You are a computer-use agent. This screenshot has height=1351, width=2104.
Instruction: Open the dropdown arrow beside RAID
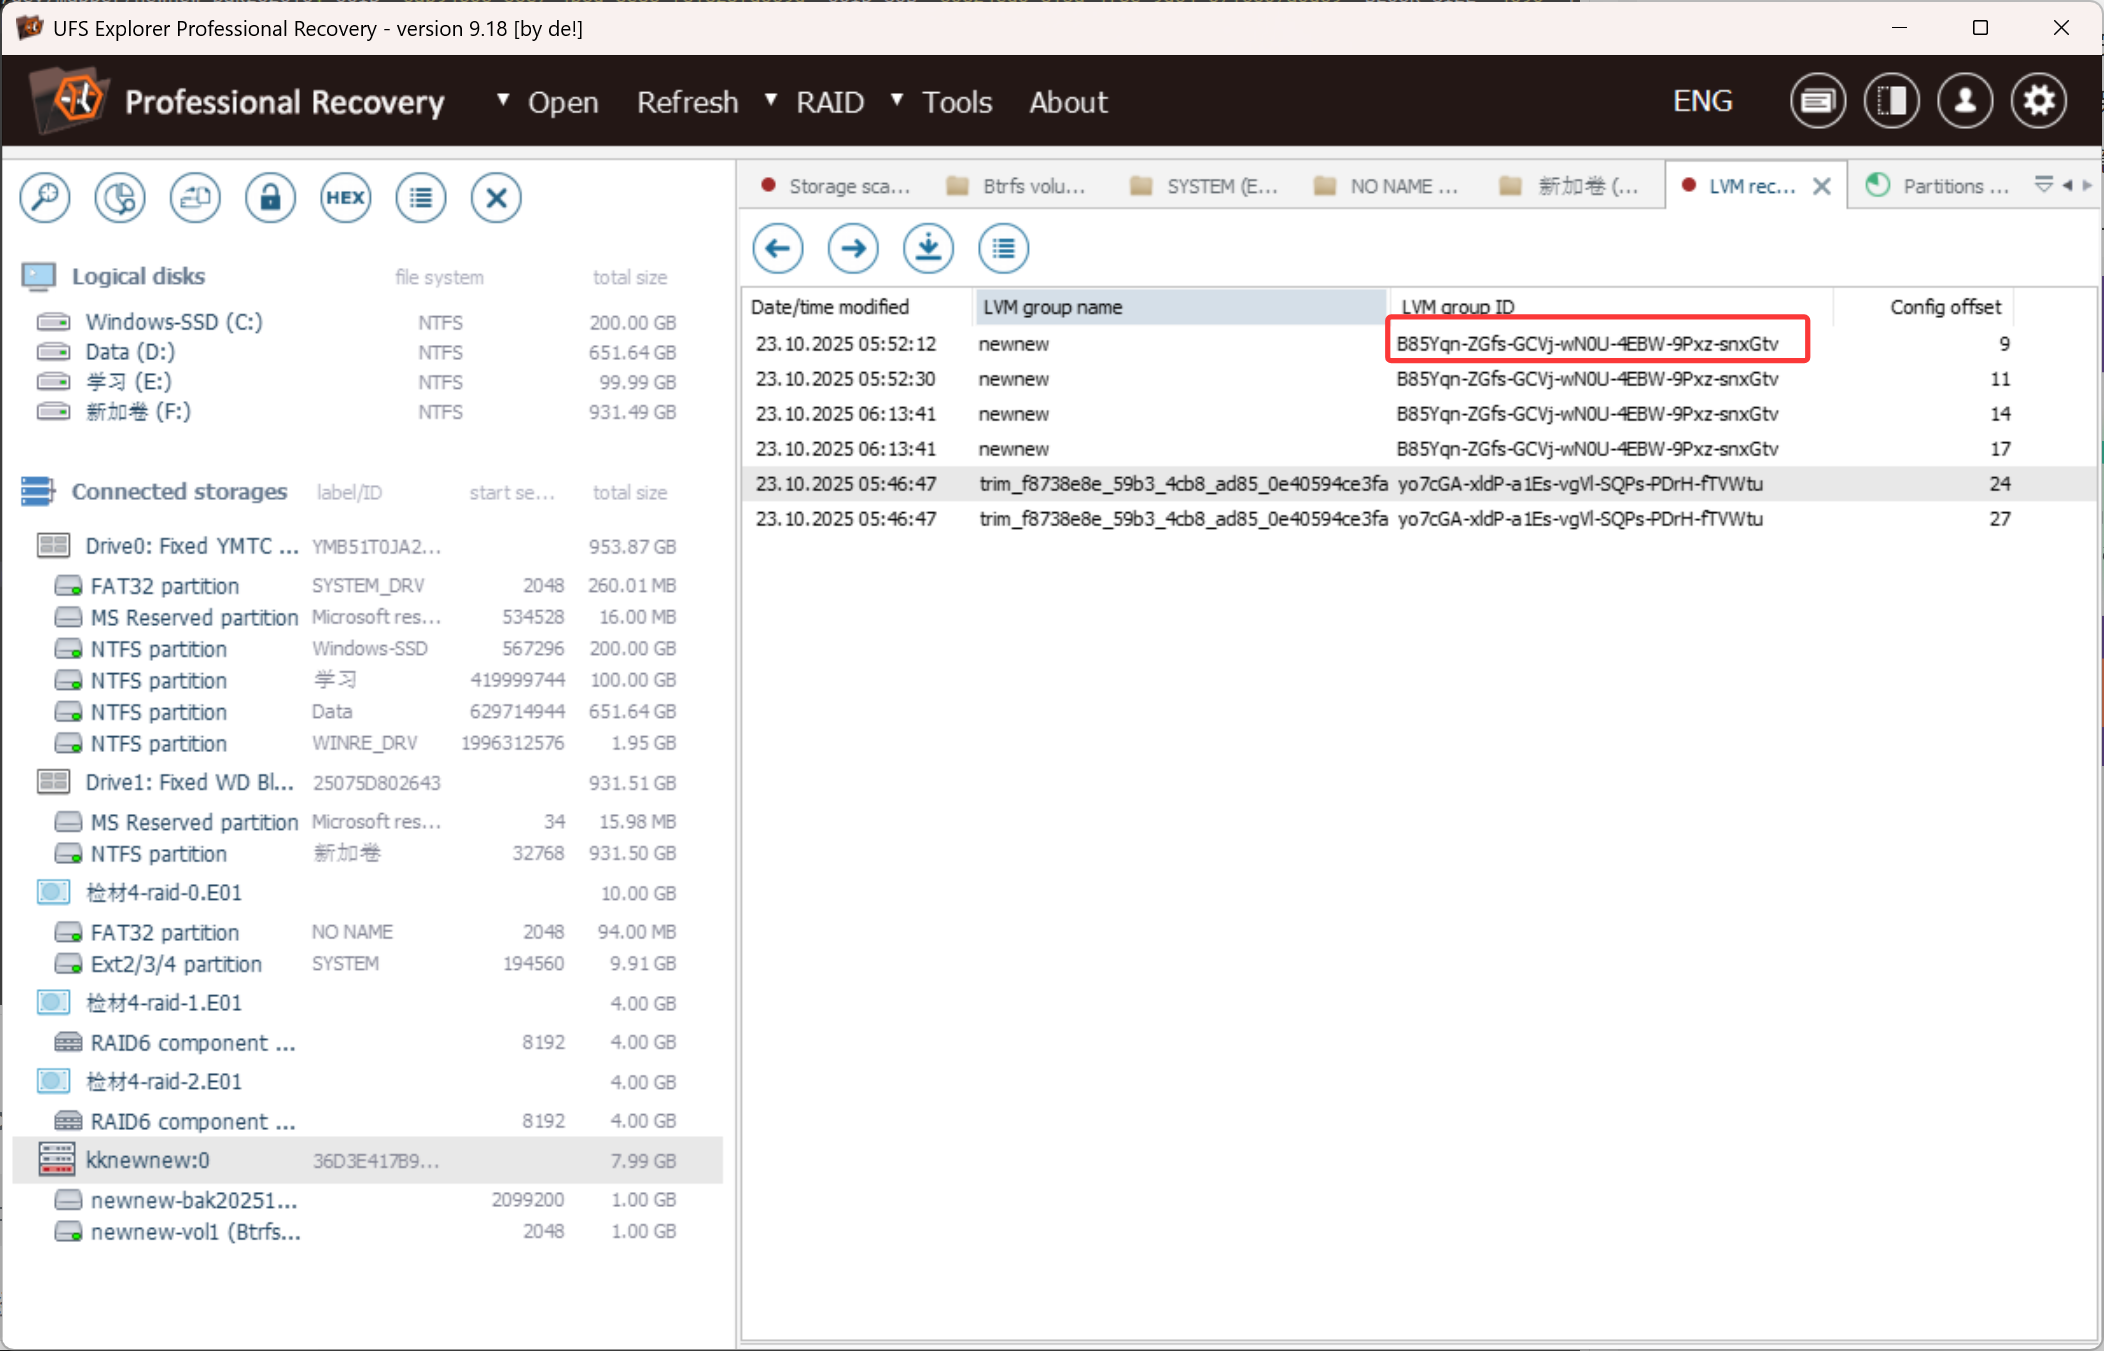[771, 100]
